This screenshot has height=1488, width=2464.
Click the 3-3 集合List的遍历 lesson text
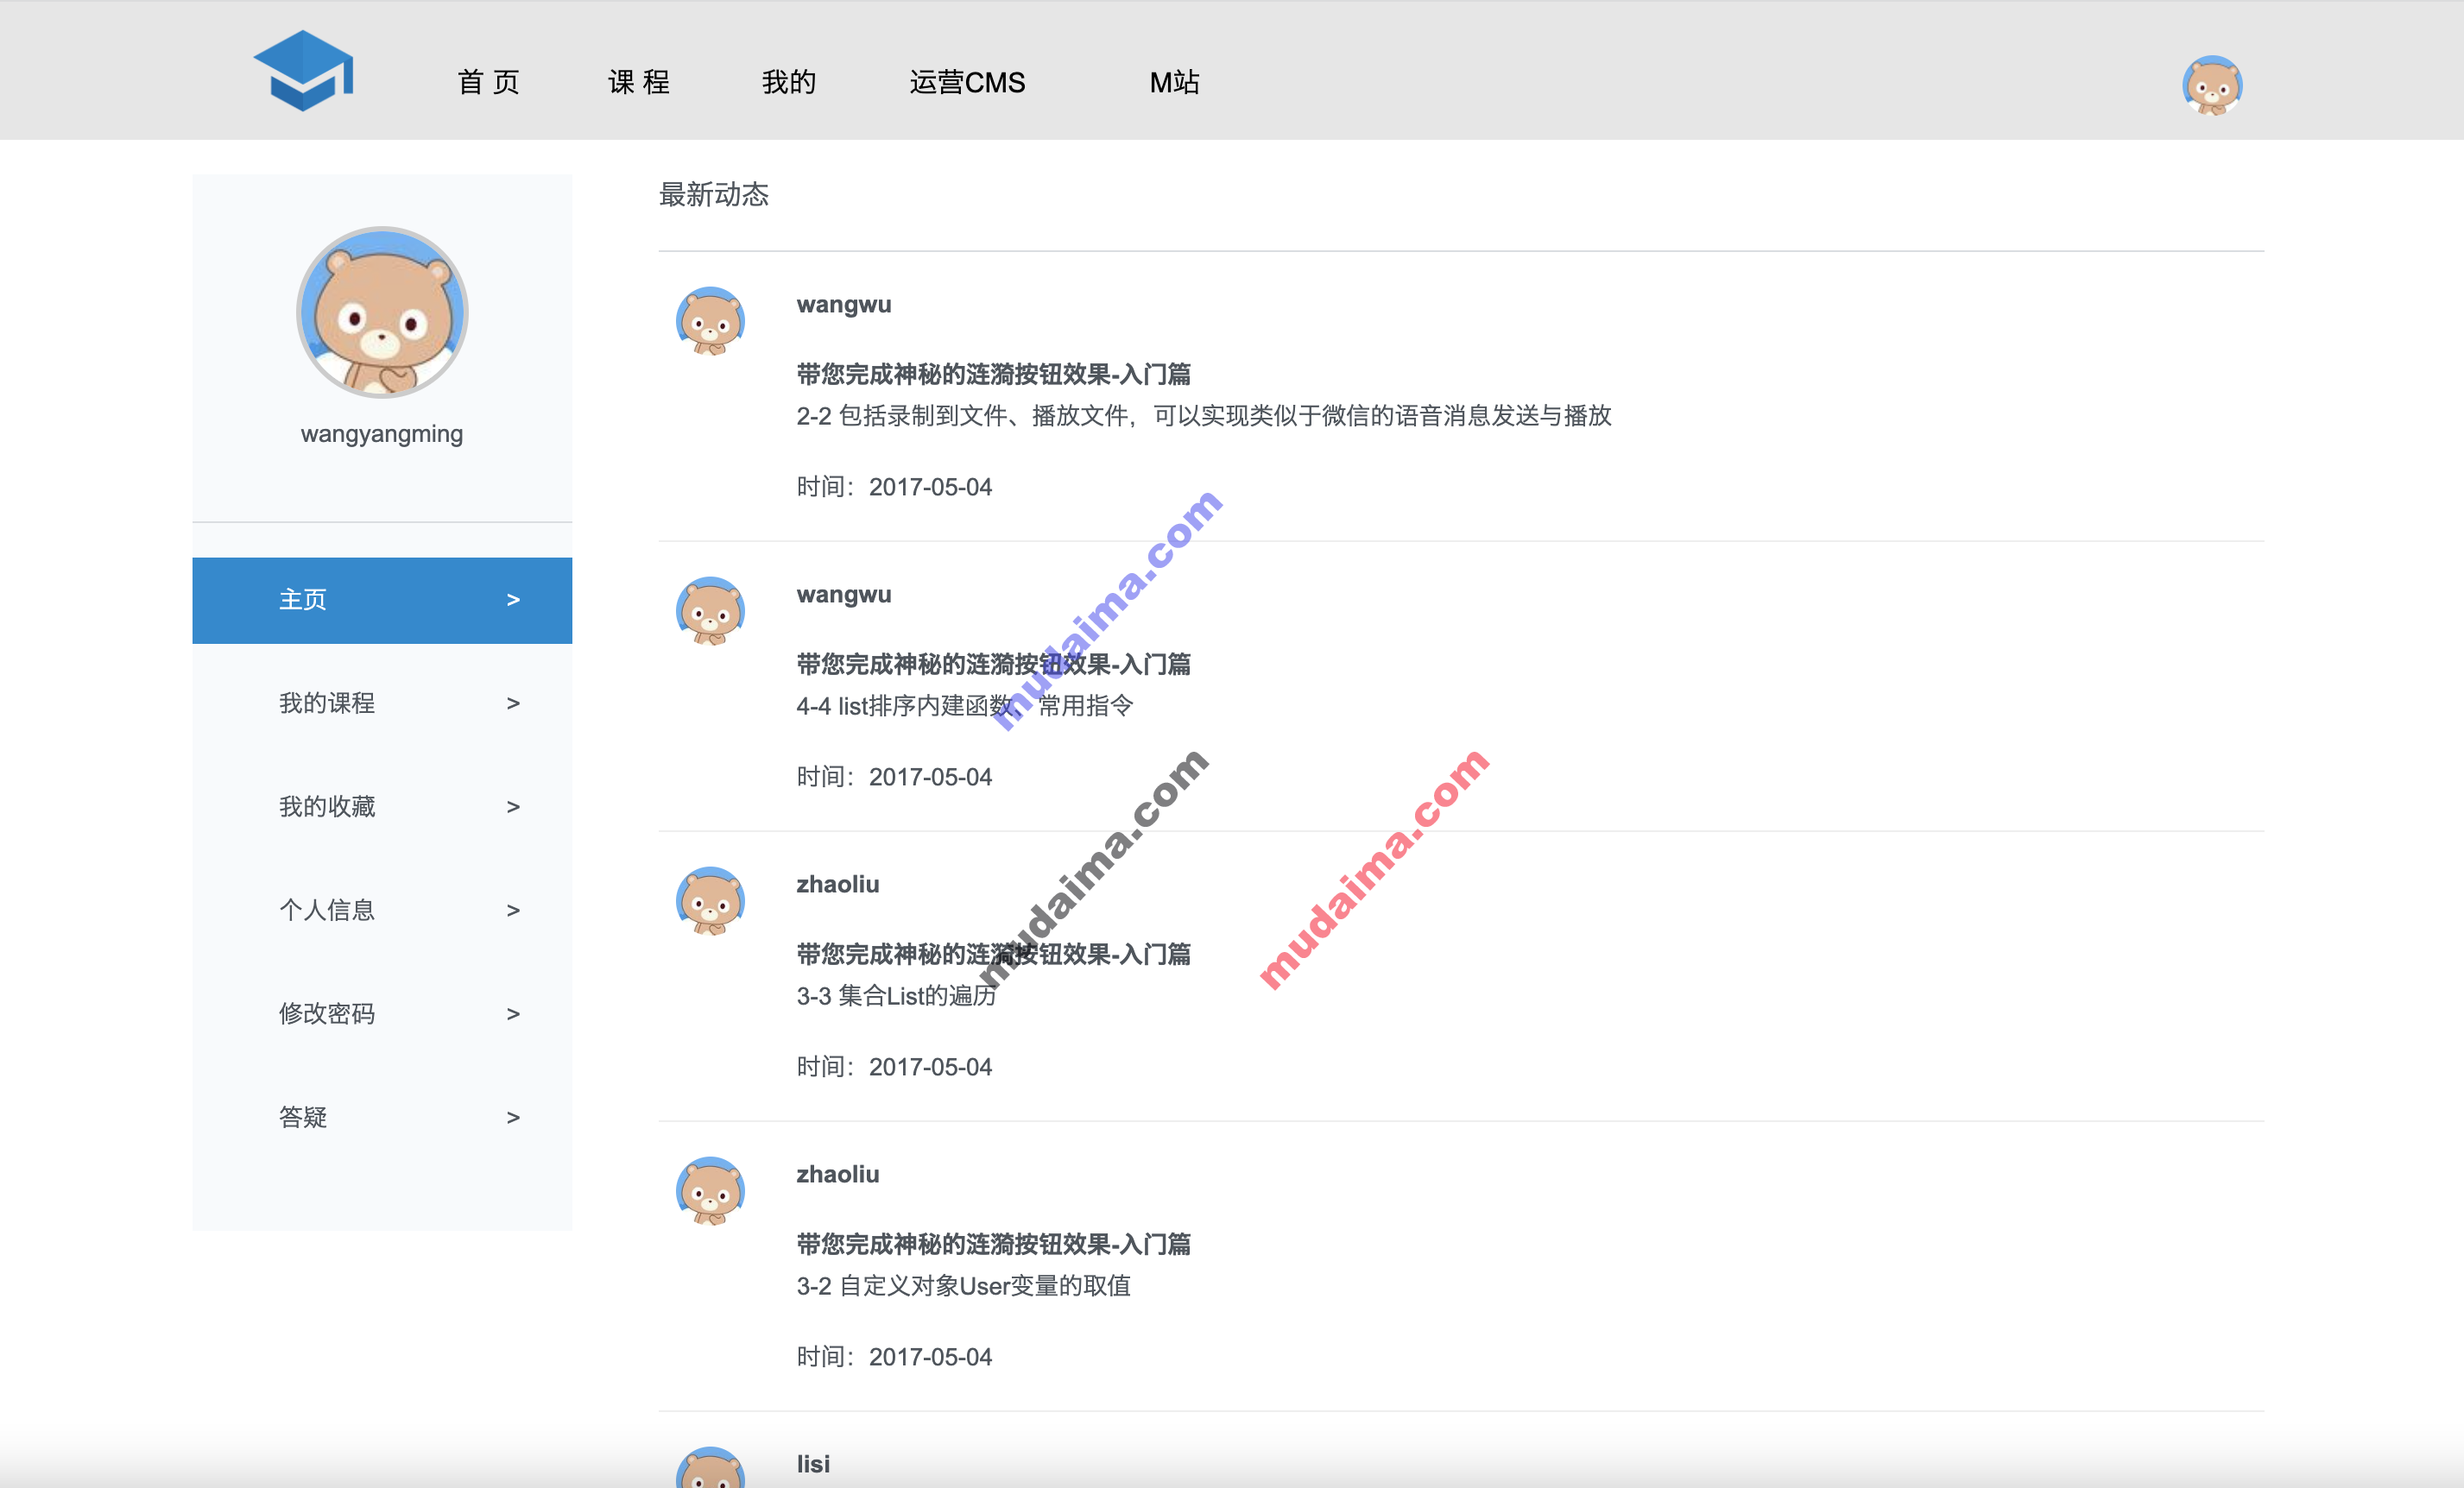pos(897,996)
